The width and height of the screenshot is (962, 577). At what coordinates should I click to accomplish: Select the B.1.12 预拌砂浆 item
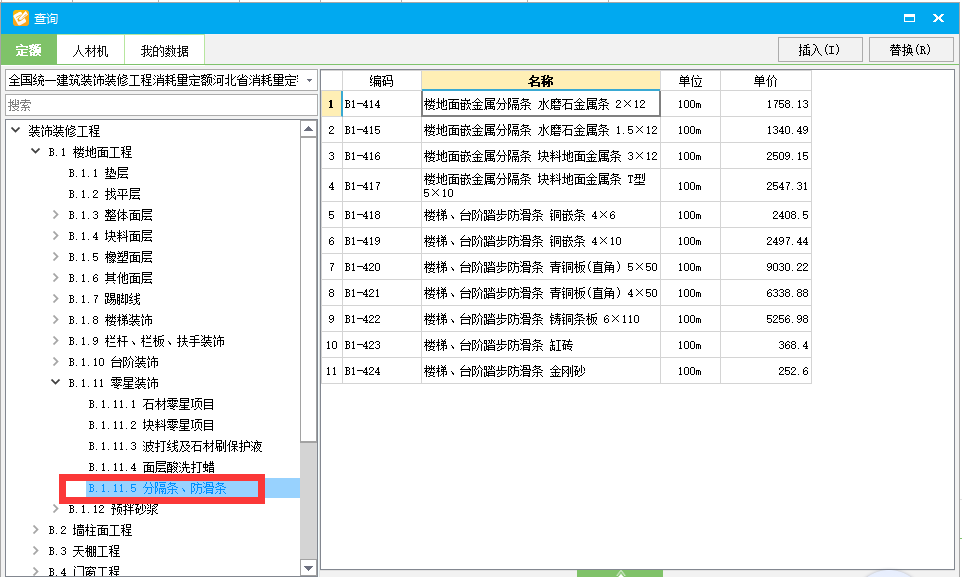coord(114,509)
